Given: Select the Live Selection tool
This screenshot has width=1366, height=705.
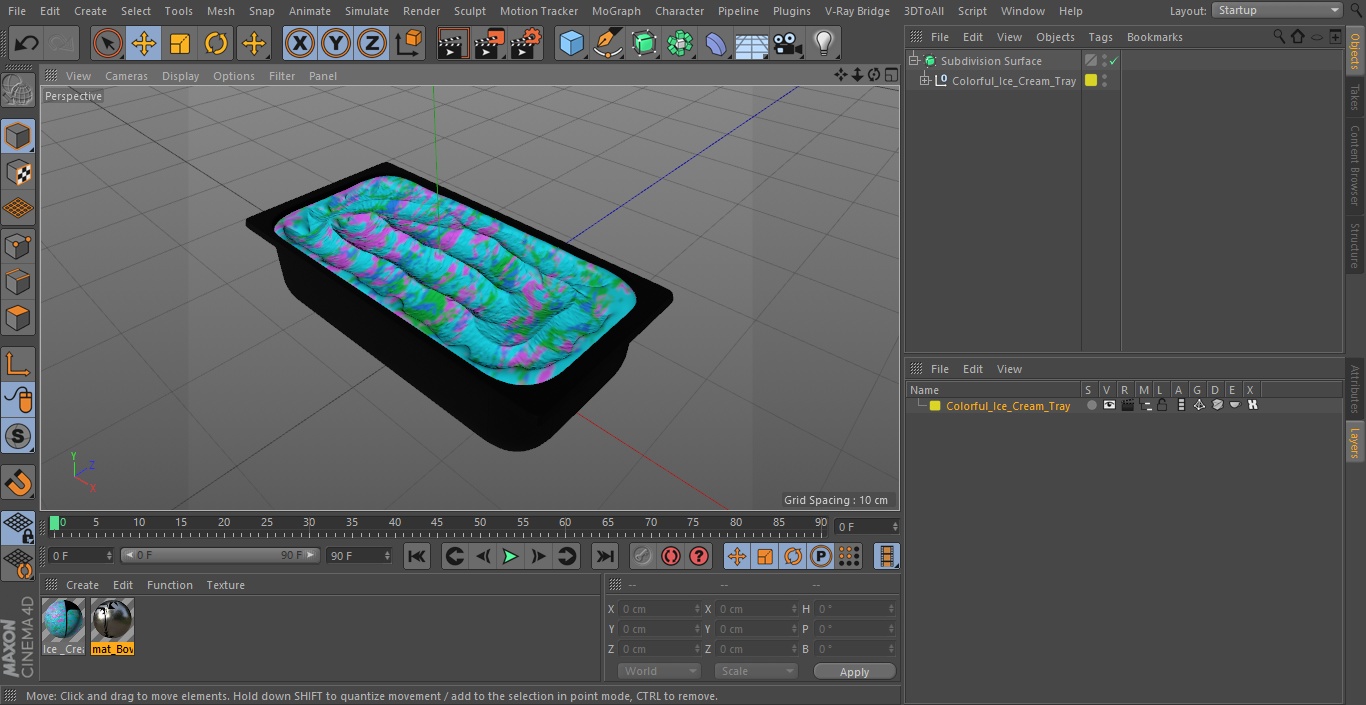Looking at the screenshot, I should point(108,43).
